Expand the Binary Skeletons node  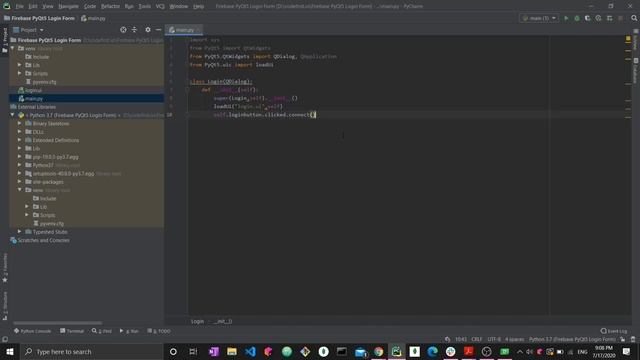tap(20, 123)
